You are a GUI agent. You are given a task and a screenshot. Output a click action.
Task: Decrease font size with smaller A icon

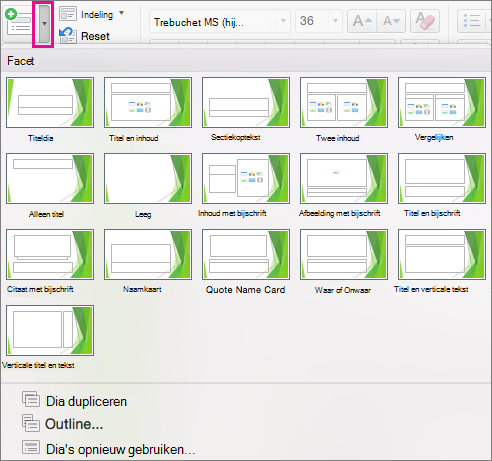click(x=391, y=21)
